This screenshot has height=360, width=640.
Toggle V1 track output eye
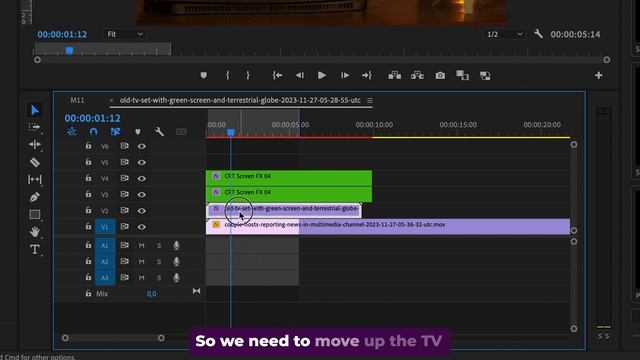(142, 227)
